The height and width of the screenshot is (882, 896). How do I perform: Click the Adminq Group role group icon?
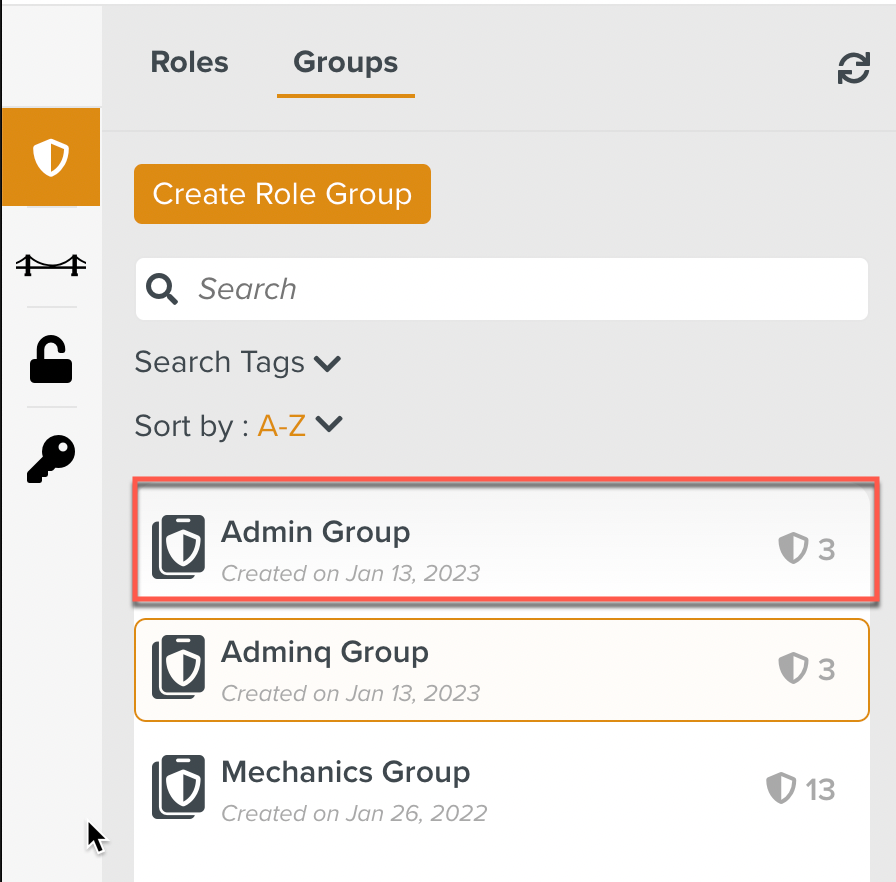click(x=178, y=667)
